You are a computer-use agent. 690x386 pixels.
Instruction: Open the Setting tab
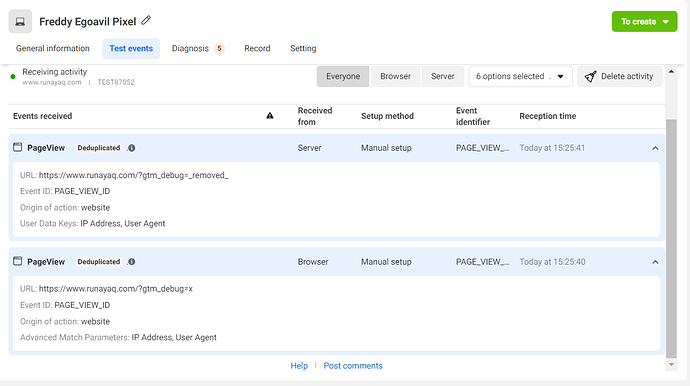303,48
